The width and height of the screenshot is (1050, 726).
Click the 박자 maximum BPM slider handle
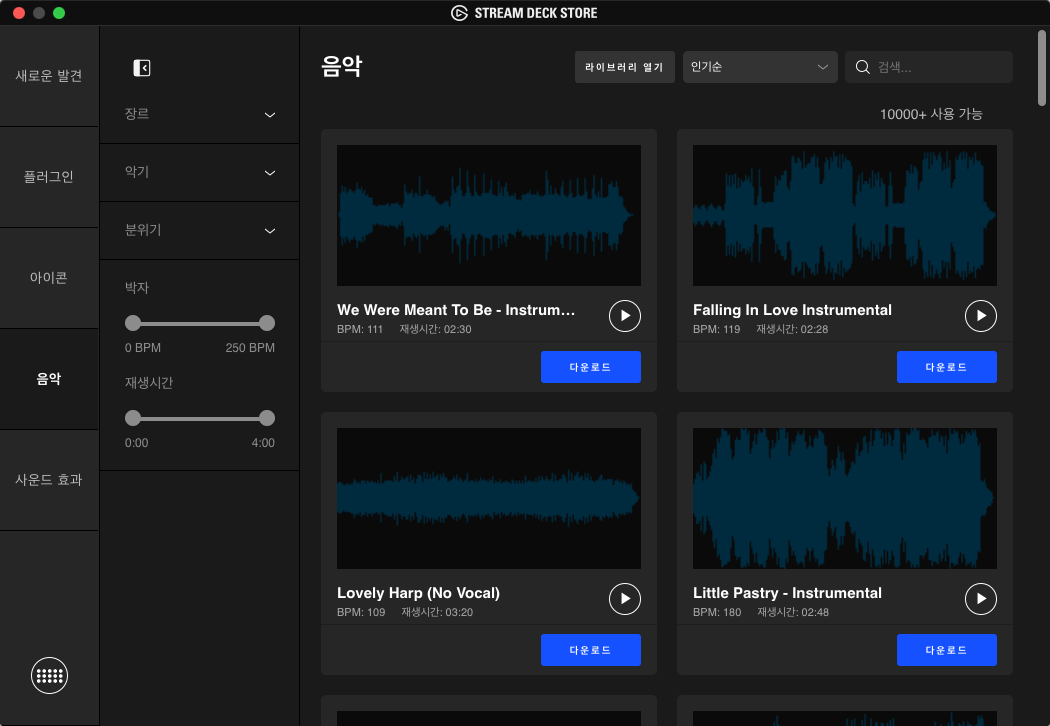coord(267,323)
